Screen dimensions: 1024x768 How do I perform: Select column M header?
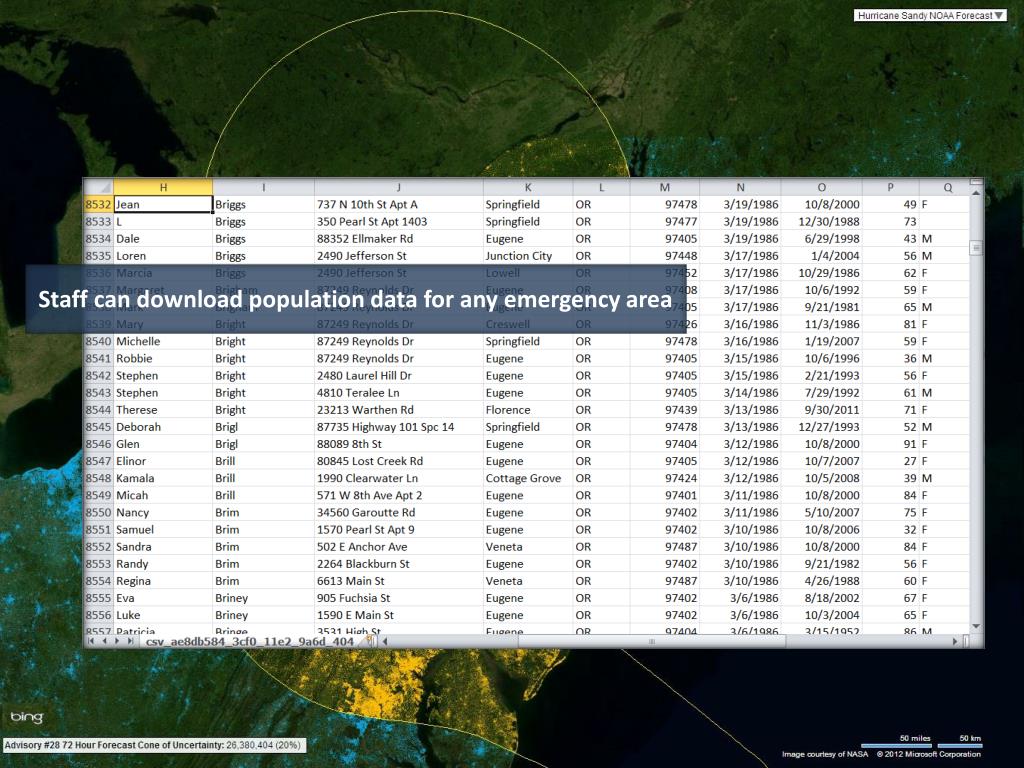click(x=664, y=187)
